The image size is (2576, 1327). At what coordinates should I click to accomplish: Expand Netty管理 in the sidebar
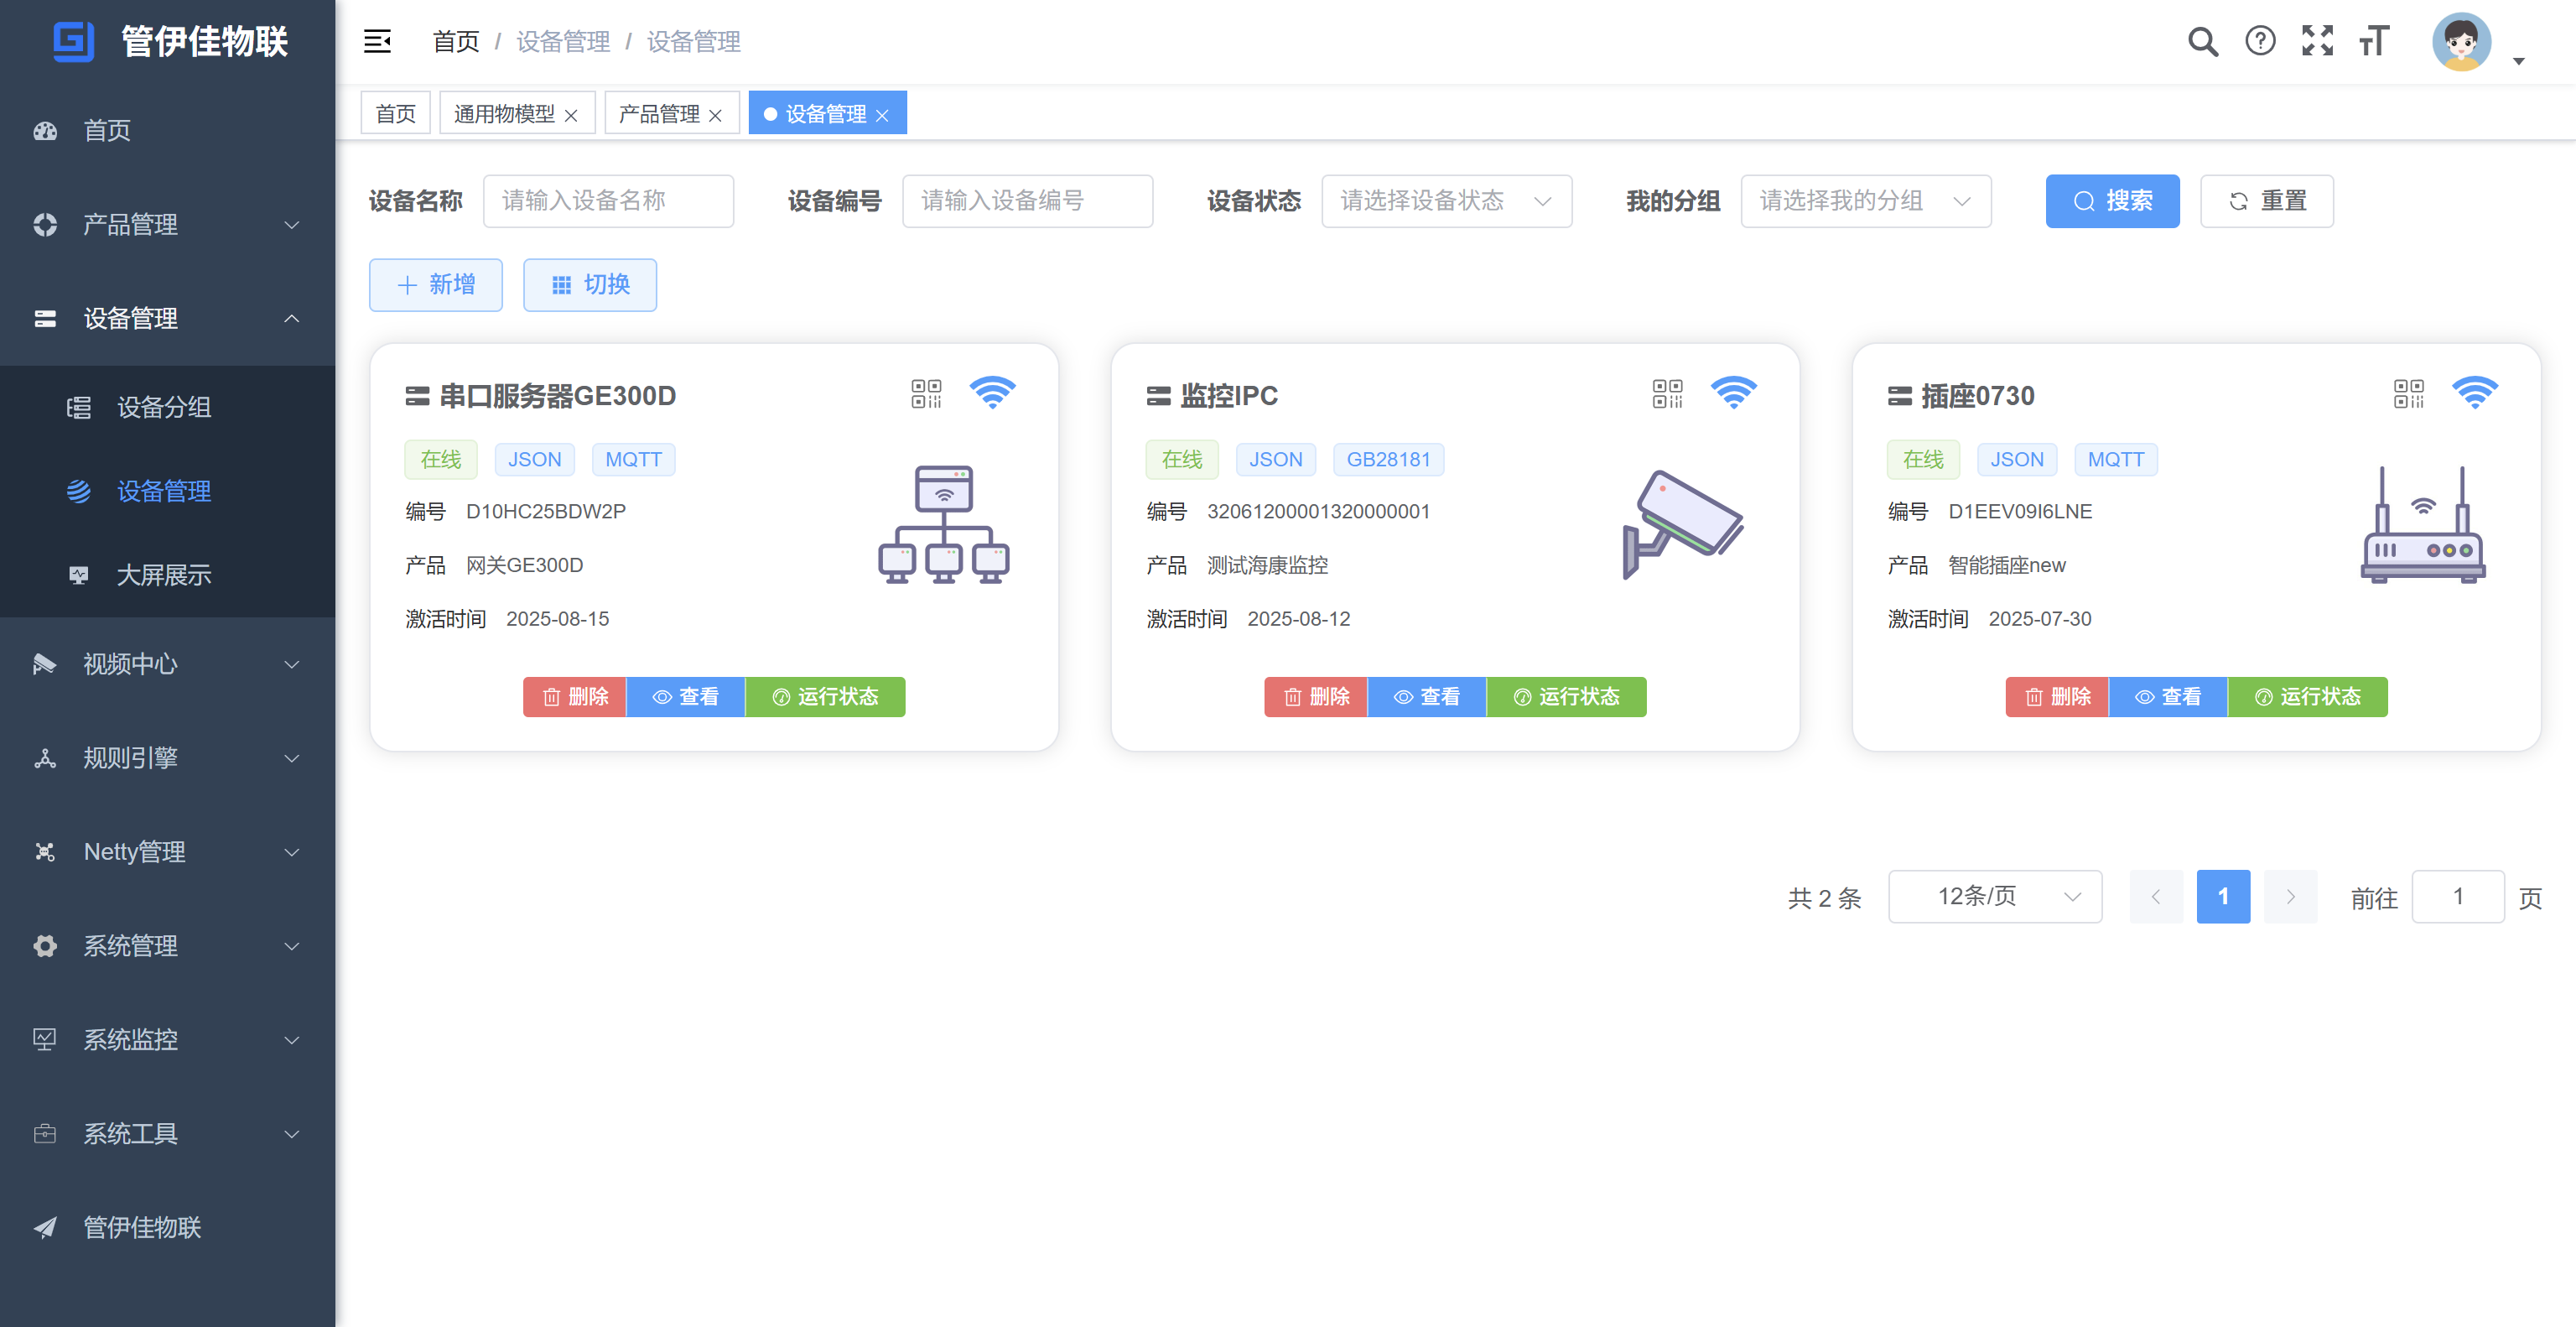[167, 852]
